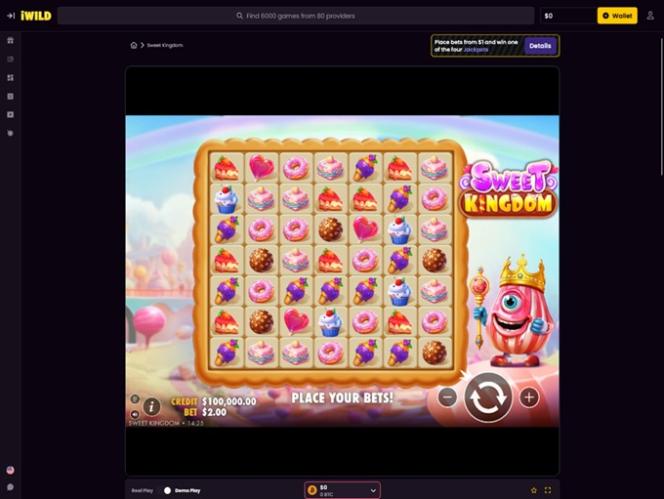Open the casino lobby icon in sidebar
664x499 pixels.
(x=11, y=40)
